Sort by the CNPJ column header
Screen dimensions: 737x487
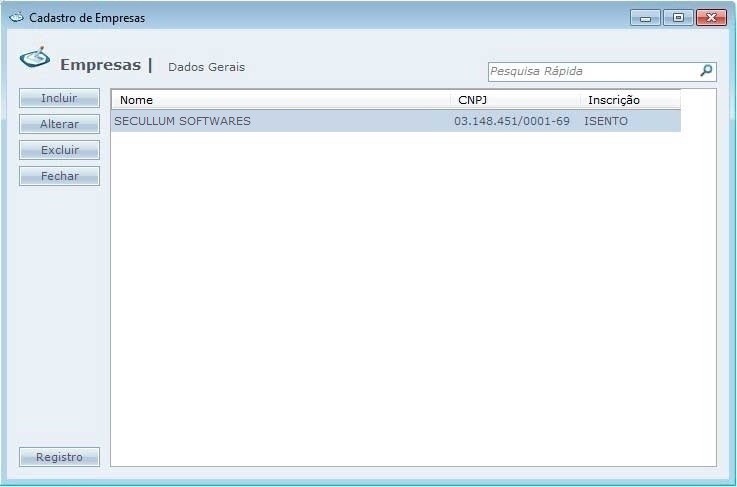(x=514, y=100)
